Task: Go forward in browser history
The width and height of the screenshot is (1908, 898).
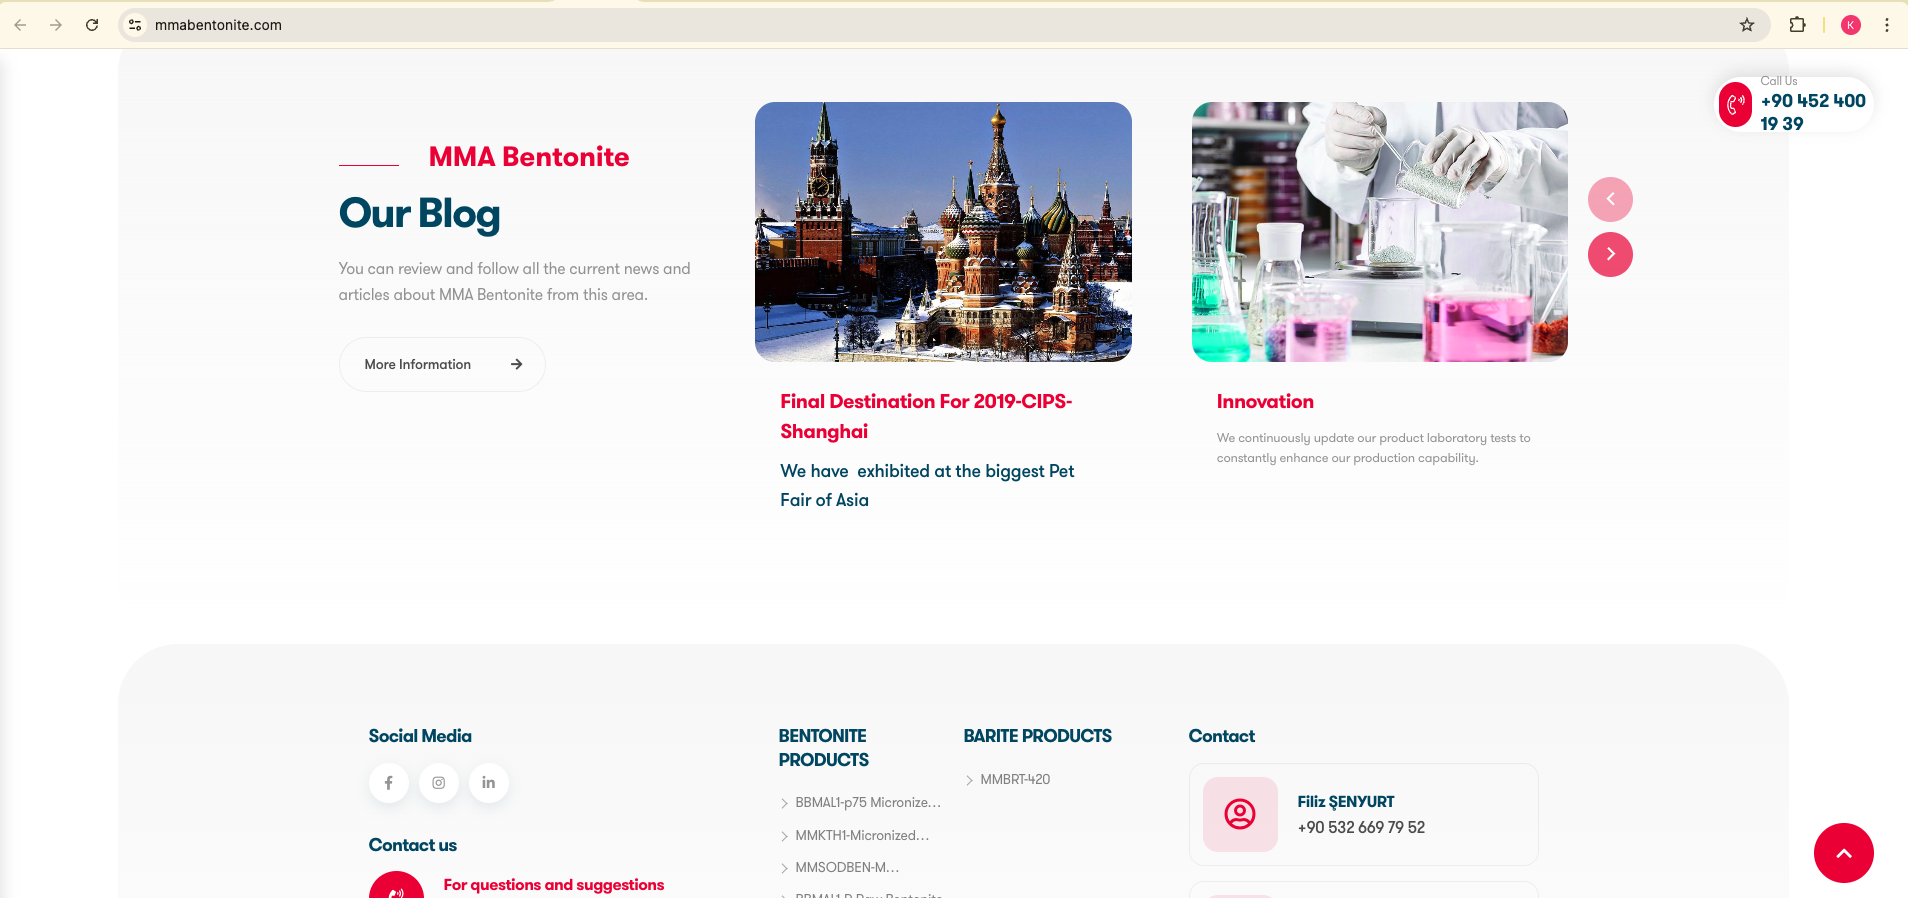Action: pyautogui.click(x=56, y=25)
